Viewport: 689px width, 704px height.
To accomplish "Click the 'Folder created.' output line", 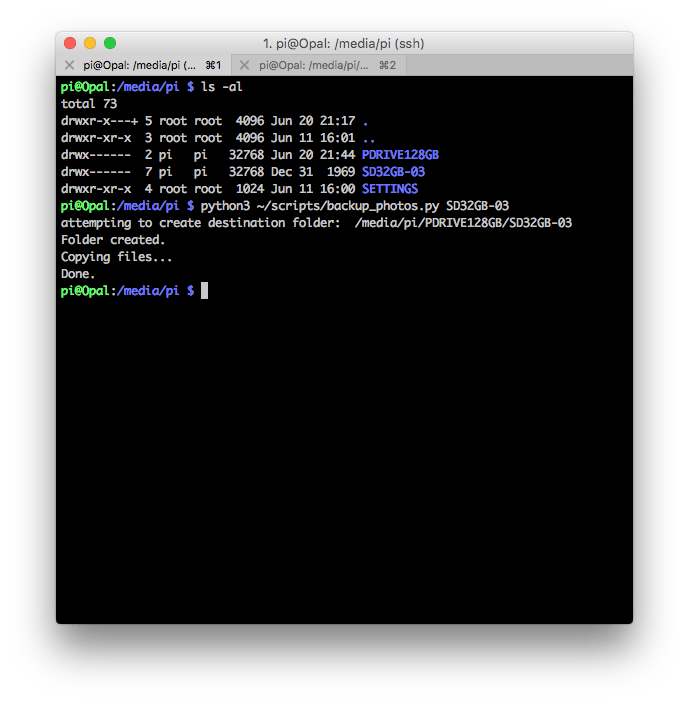I will (x=113, y=240).
